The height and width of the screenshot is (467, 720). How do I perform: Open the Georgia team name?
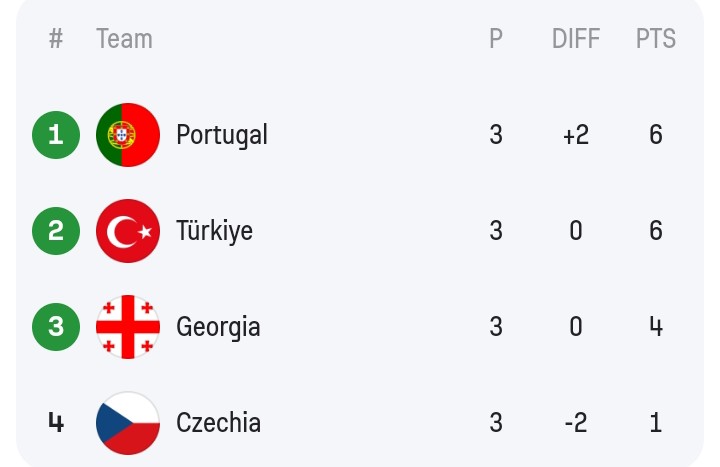[218, 327]
